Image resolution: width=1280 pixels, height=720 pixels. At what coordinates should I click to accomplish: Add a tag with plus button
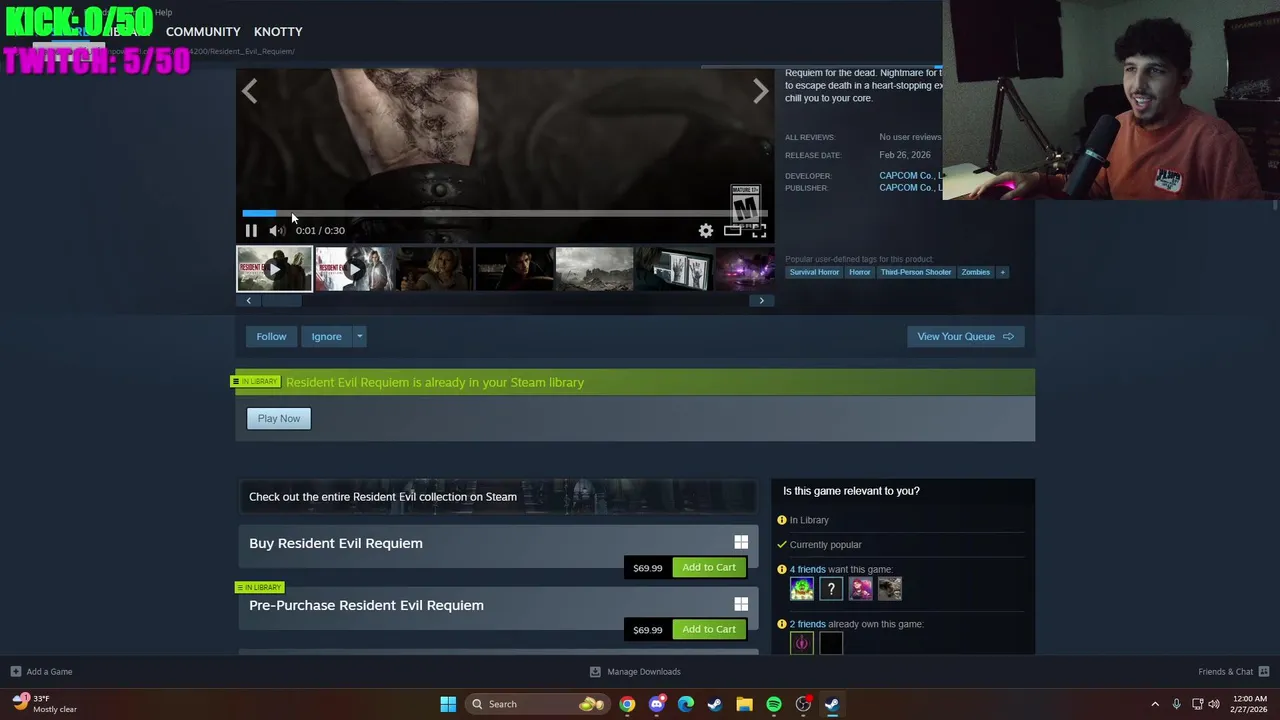tap(1002, 272)
